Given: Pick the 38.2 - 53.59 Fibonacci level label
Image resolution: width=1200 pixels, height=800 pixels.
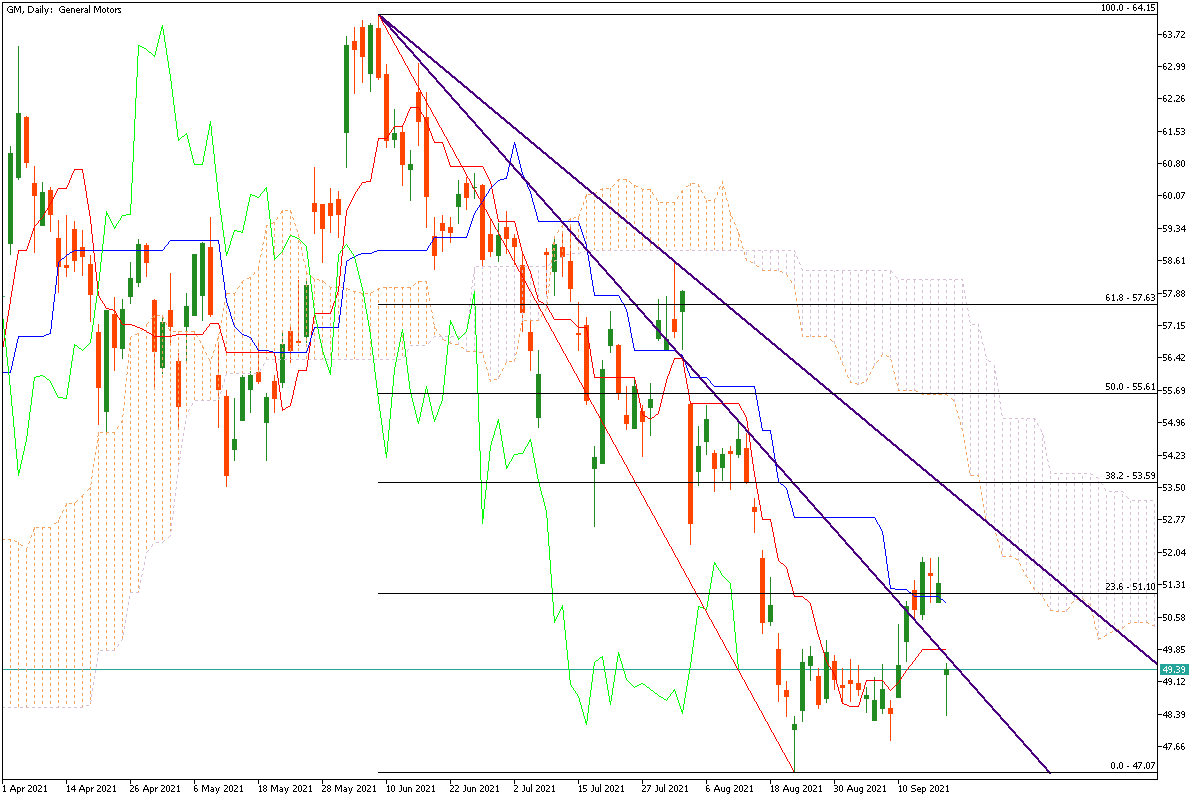Looking at the screenshot, I should [1130, 476].
